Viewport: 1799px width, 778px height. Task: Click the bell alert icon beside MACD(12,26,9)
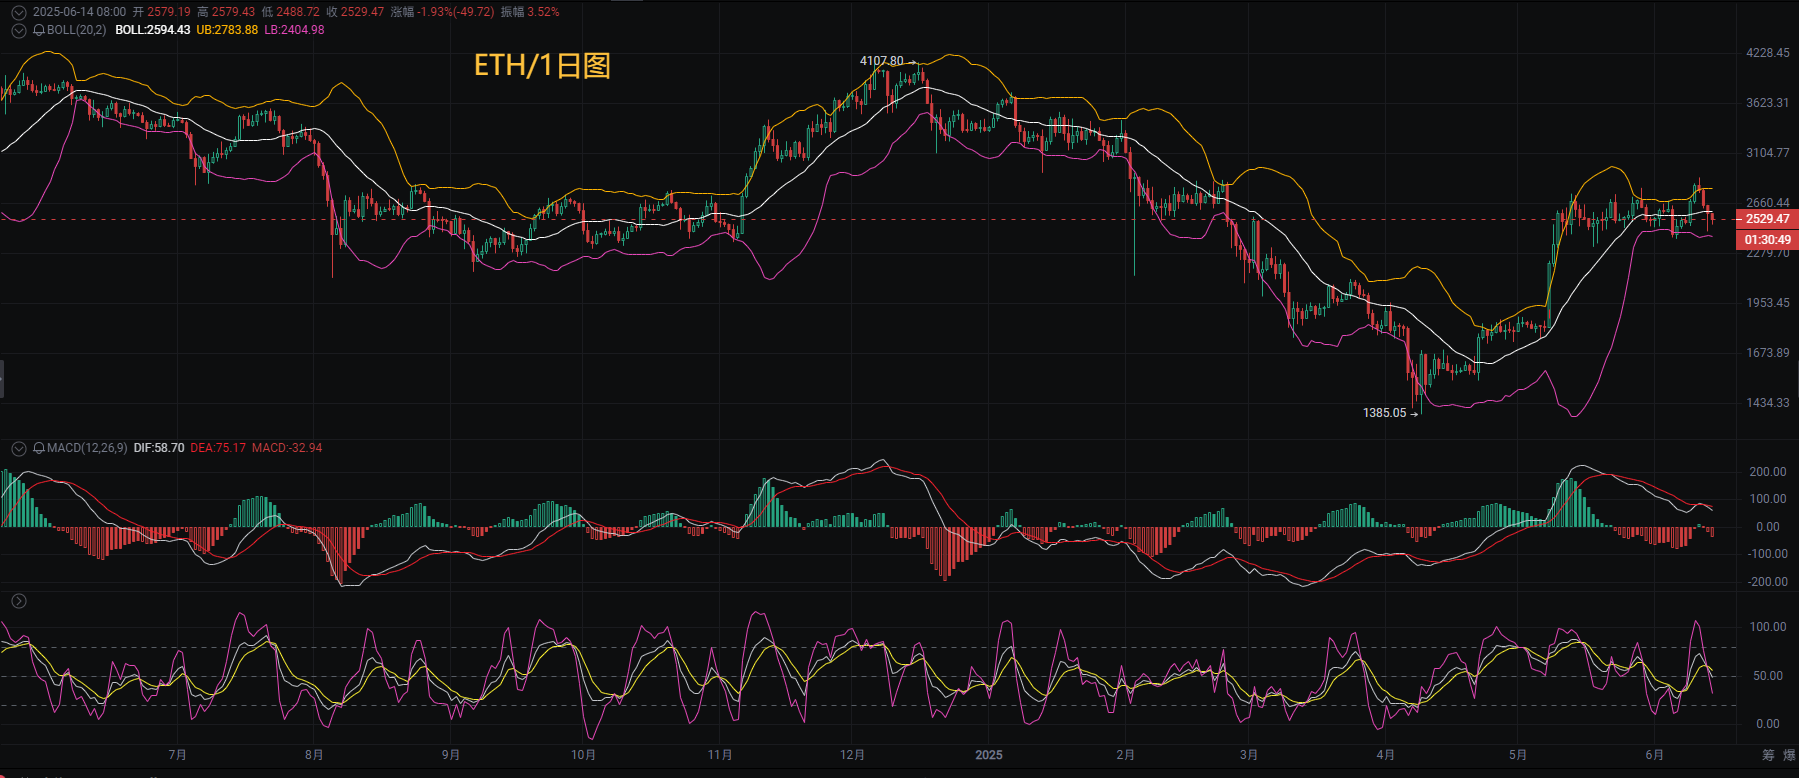pyautogui.click(x=39, y=448)
